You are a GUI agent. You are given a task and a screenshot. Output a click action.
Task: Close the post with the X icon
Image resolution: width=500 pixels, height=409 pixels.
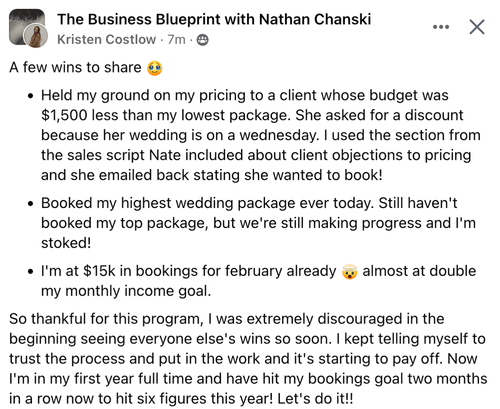(477, 27)
